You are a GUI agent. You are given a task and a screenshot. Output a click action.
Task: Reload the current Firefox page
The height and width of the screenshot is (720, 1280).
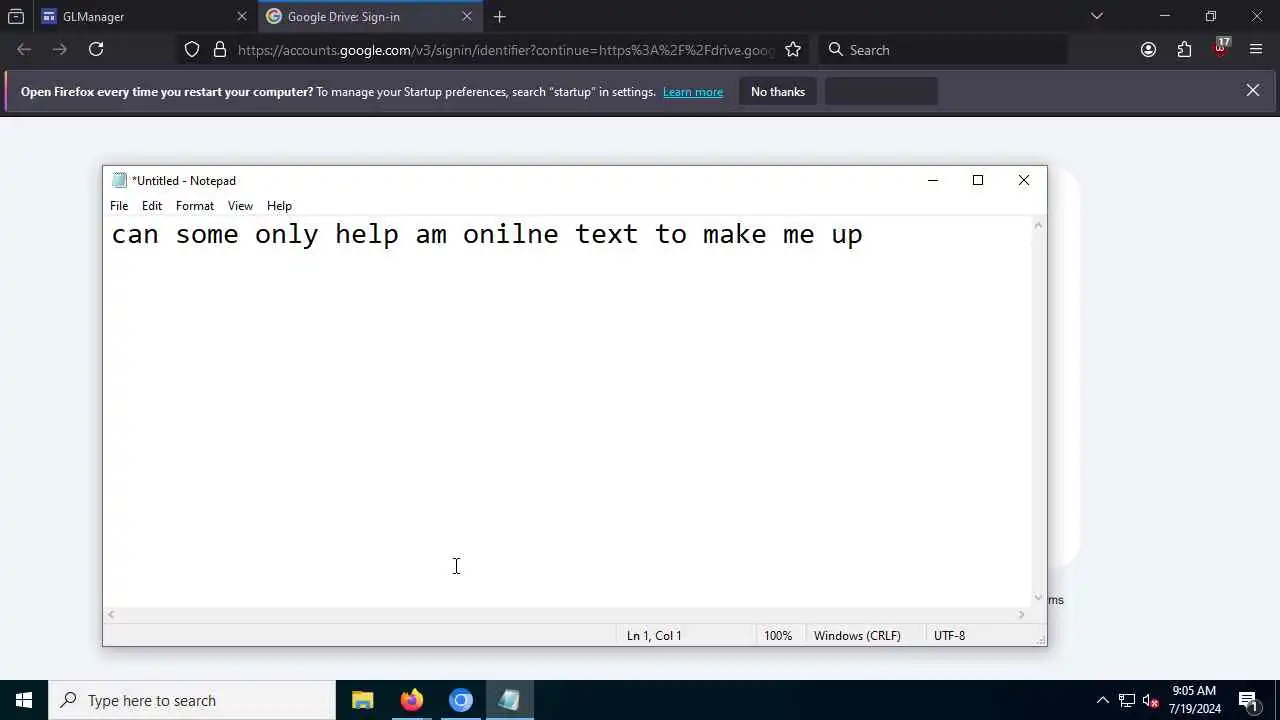coord(96,49)
